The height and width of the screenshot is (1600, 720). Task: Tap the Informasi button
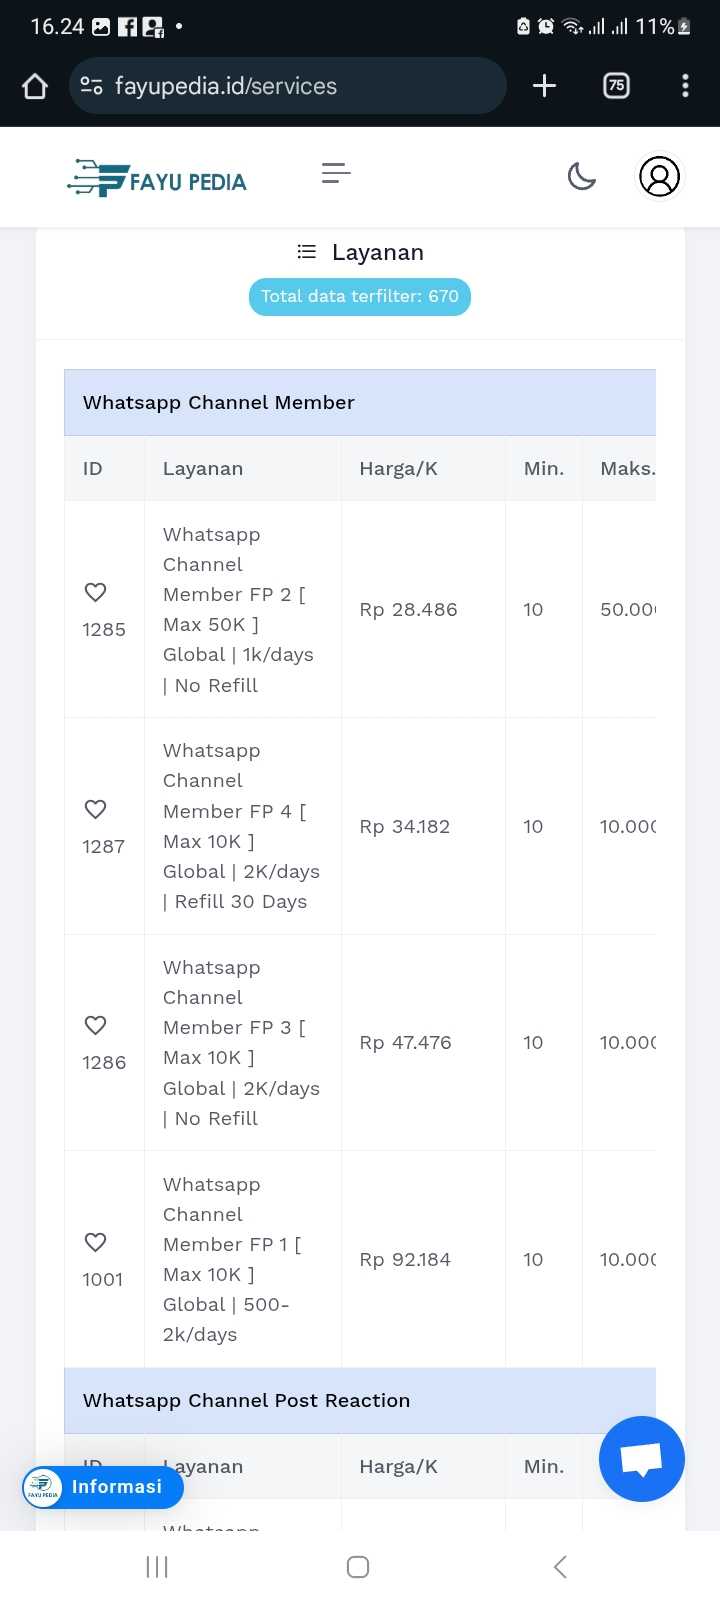[x=103, y=1487]
